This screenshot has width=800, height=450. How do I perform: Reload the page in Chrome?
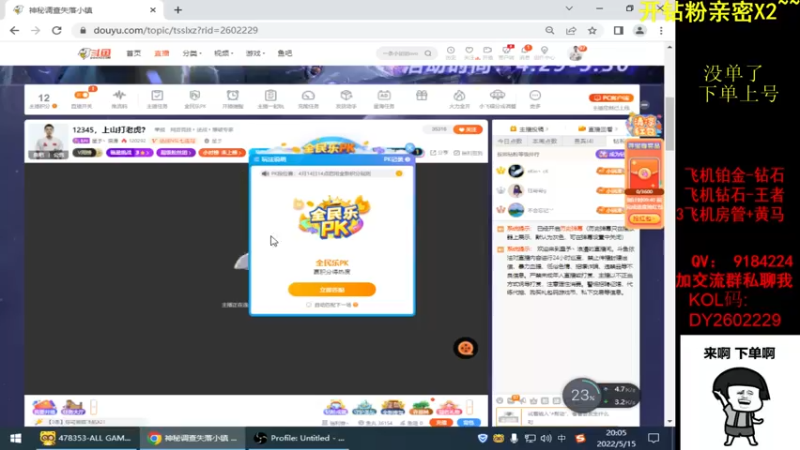point(57,31)
